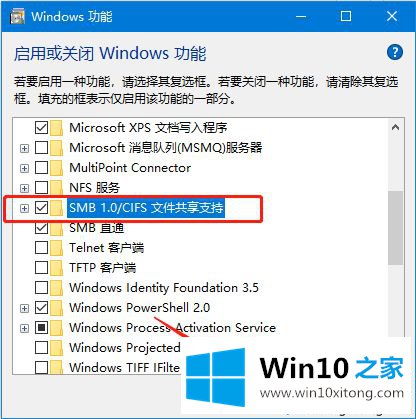Check Windows Identity Foundation 3.5 box
Screen dimensions: 416x419
click(x=41, y=288)
